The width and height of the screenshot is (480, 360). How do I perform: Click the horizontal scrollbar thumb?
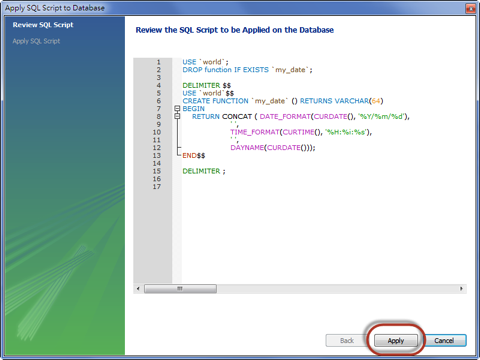[x=180, y=288]
